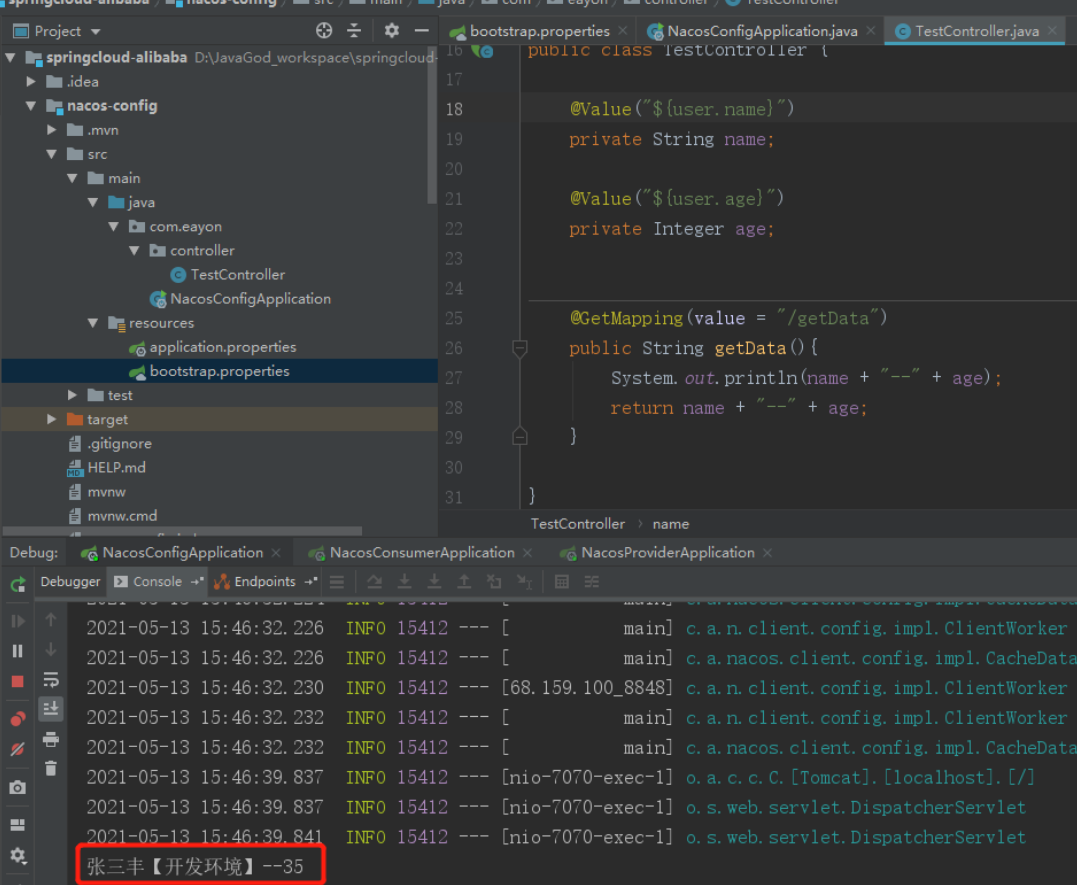
Task: Expand the .idea folder
Action: [x=31, y=82]
